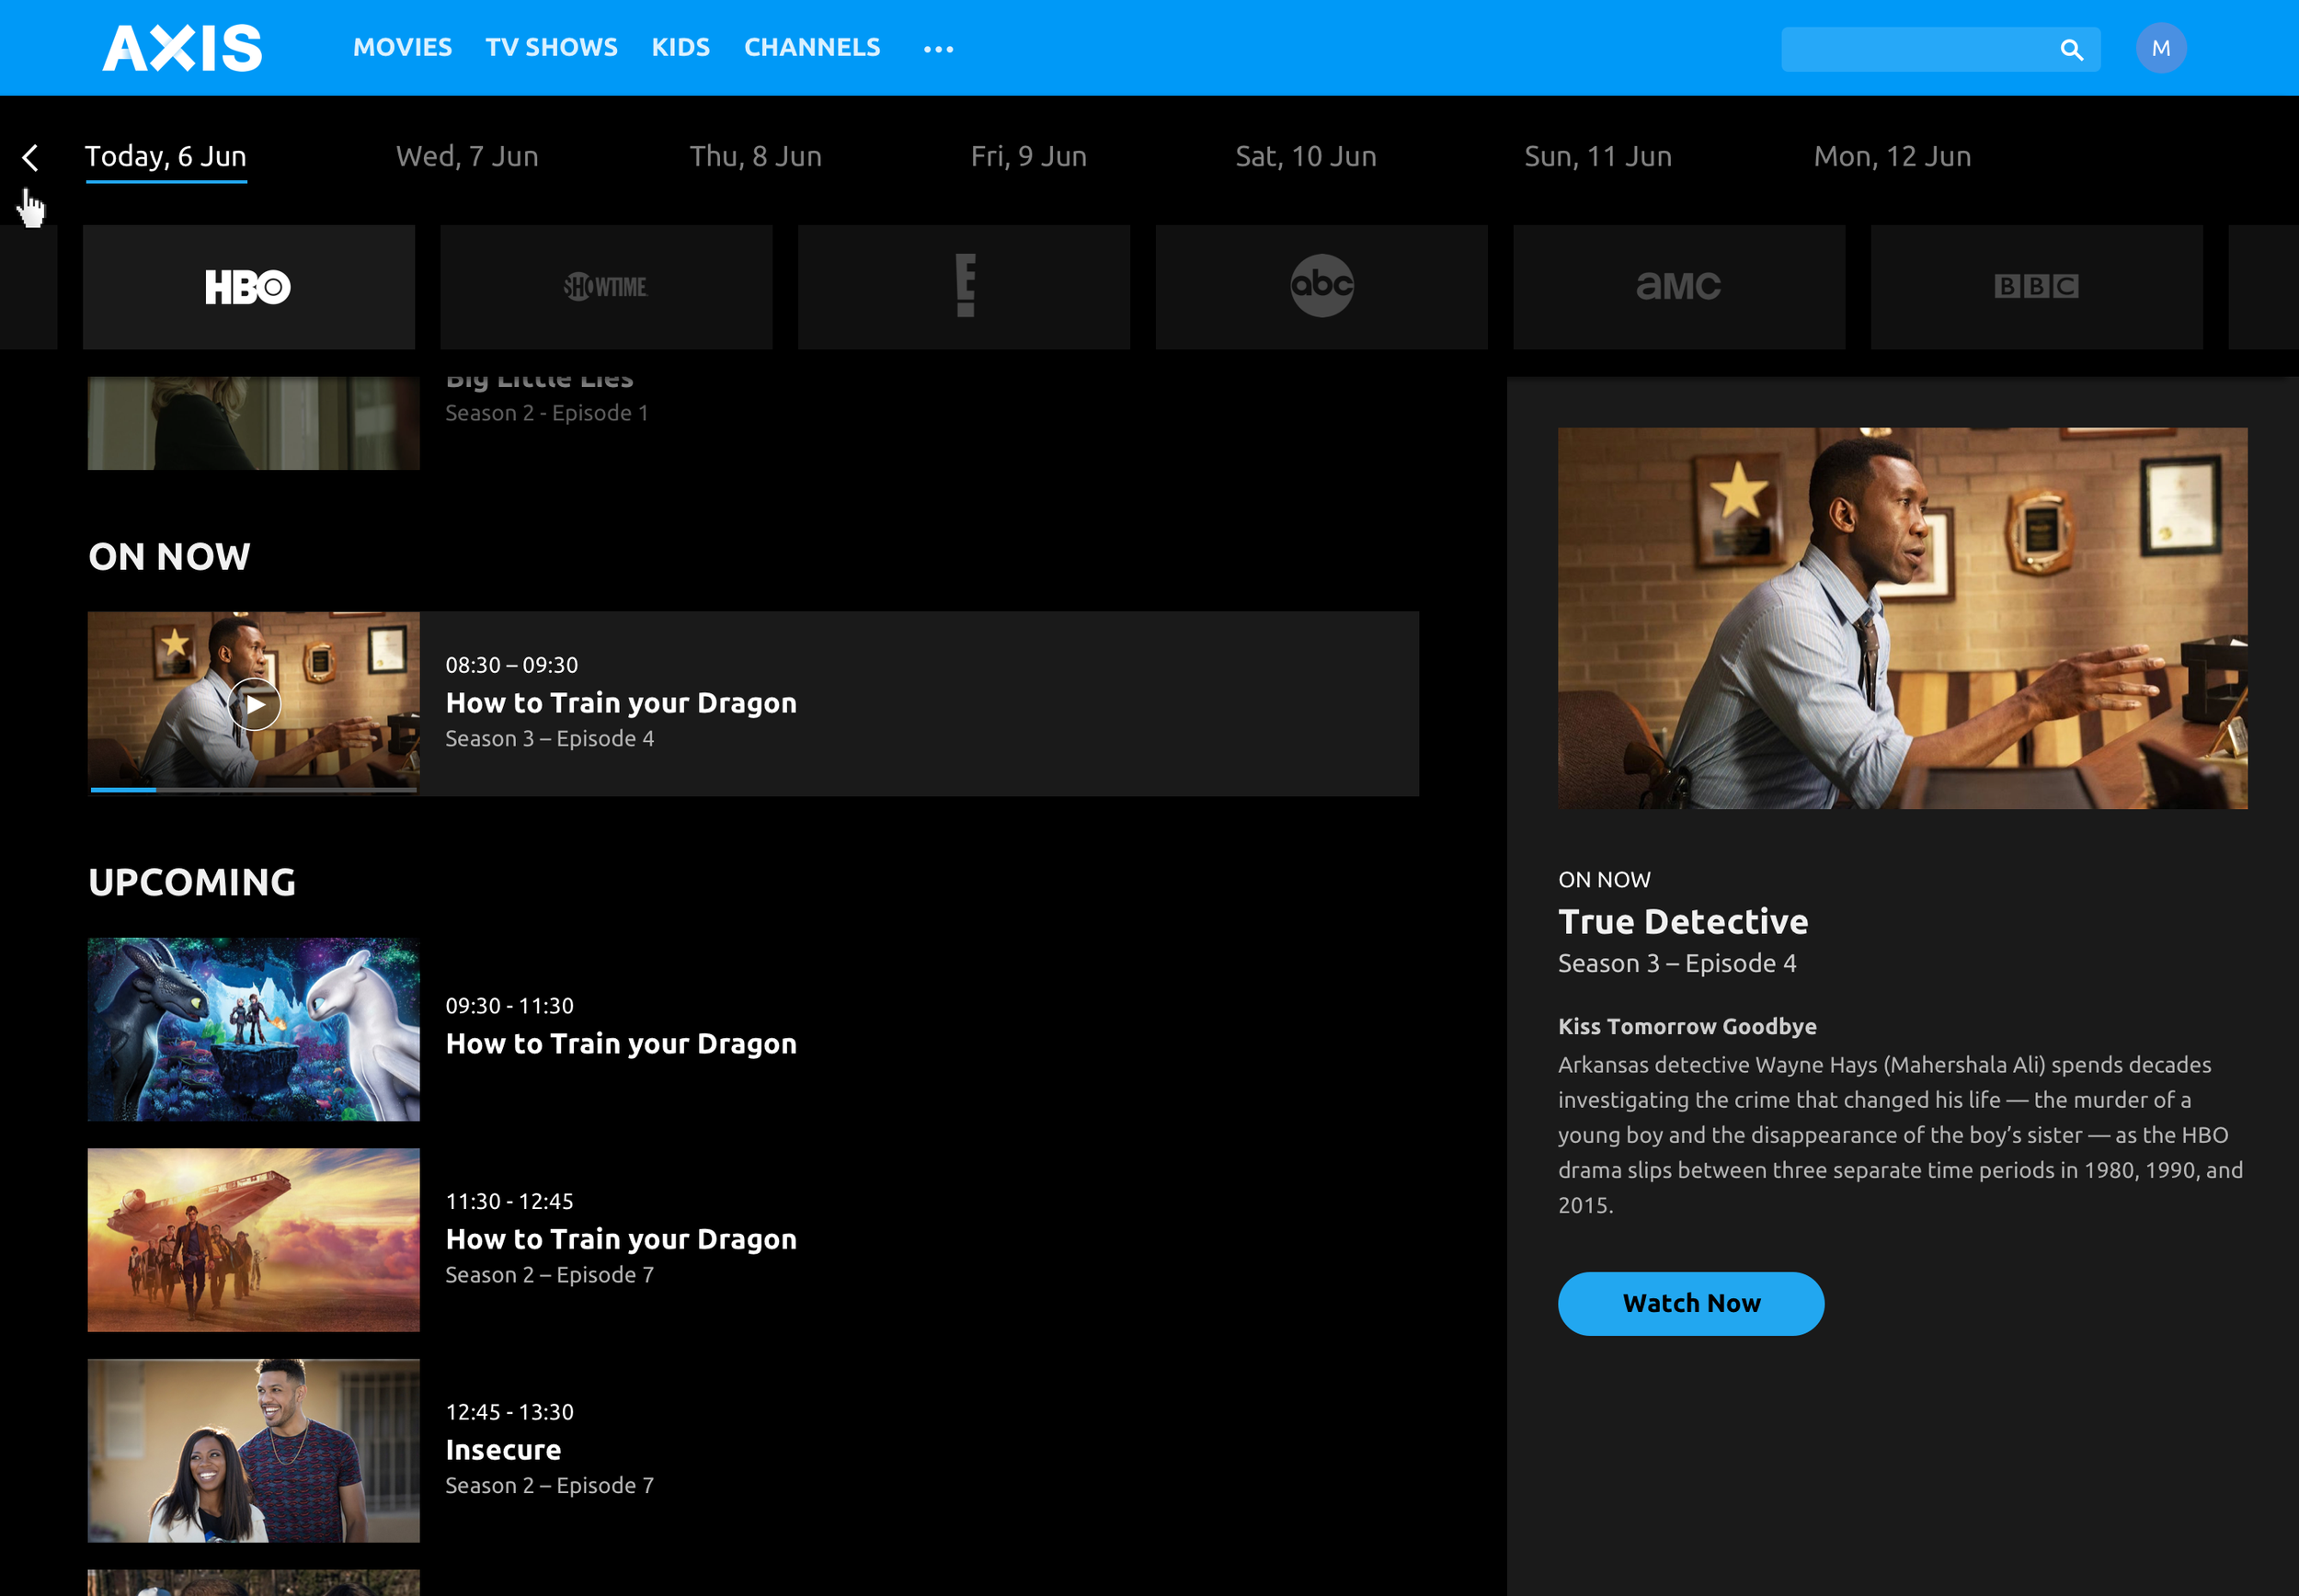Select the BBC channel tile

click(2037, 287)
